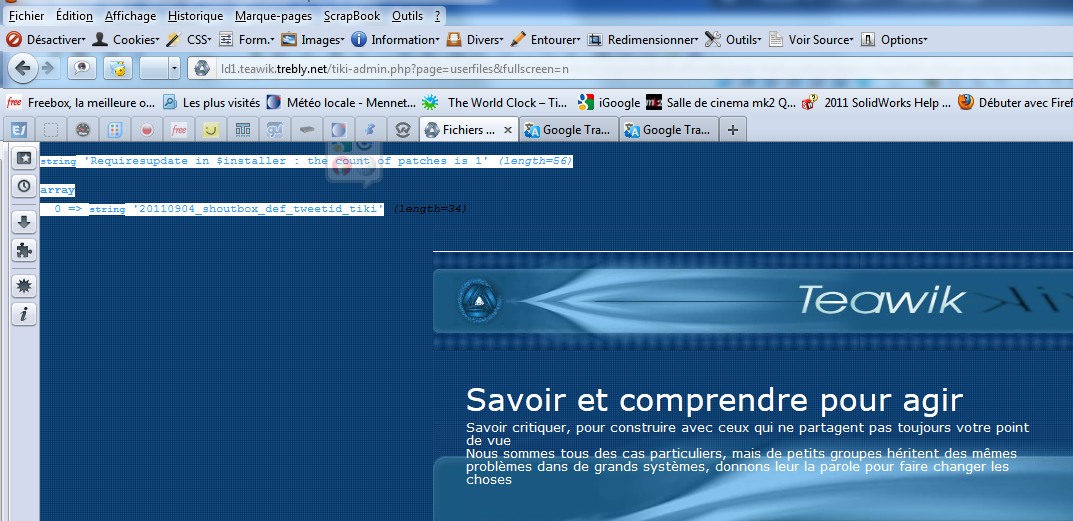Open a new tab with plus button

coord(733,130)
